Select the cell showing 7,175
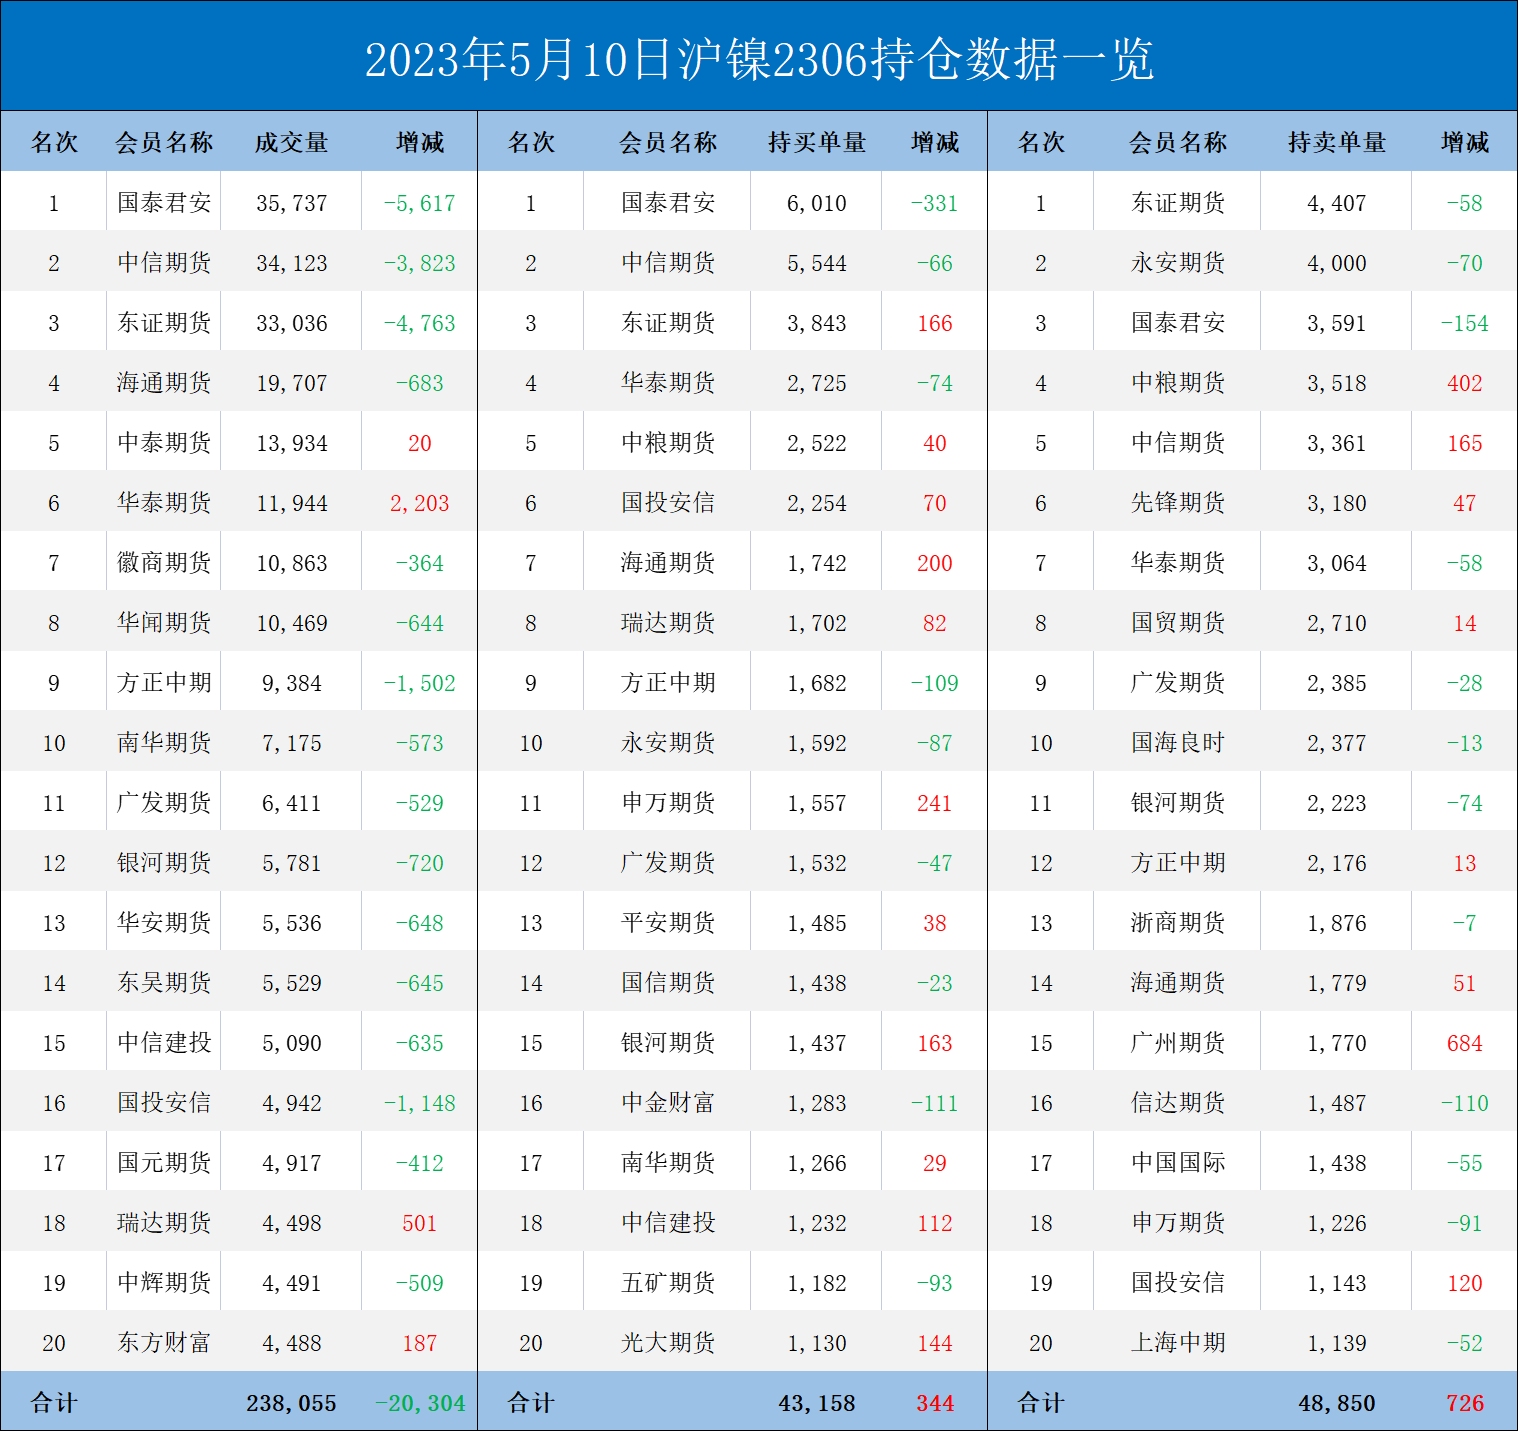 tap(291, 743)
